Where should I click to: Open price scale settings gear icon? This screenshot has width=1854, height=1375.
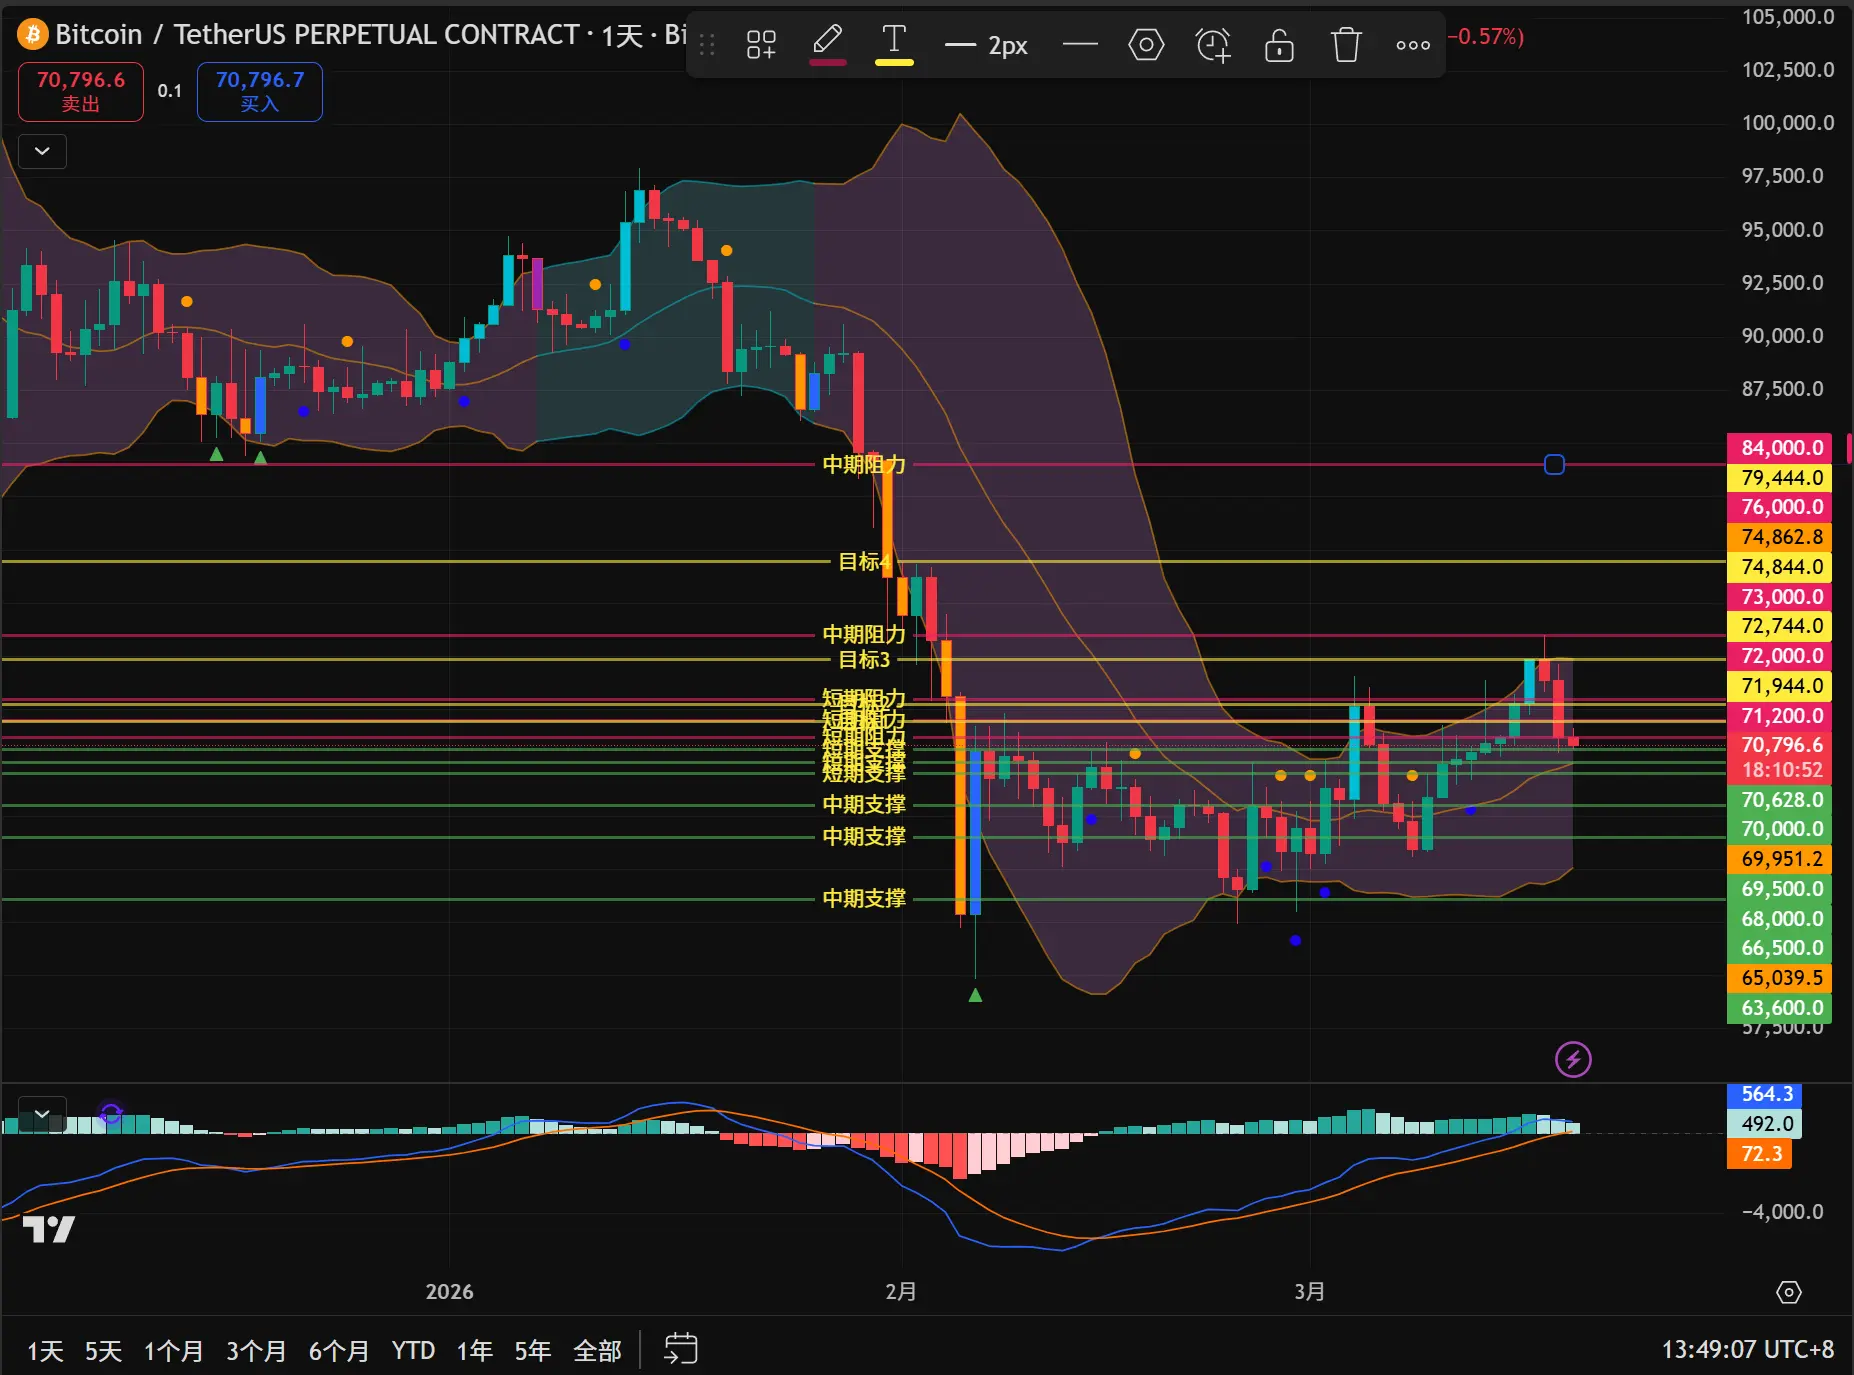[1789, 1292]
